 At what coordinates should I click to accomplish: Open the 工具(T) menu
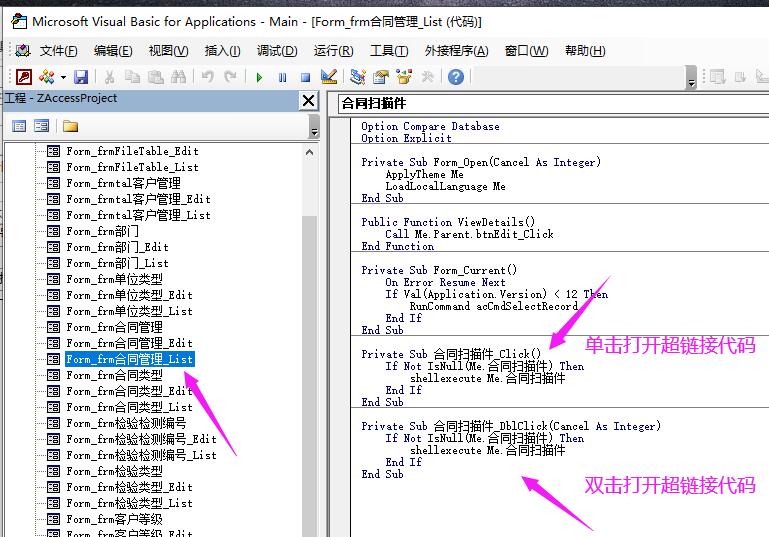pos(389,51)
